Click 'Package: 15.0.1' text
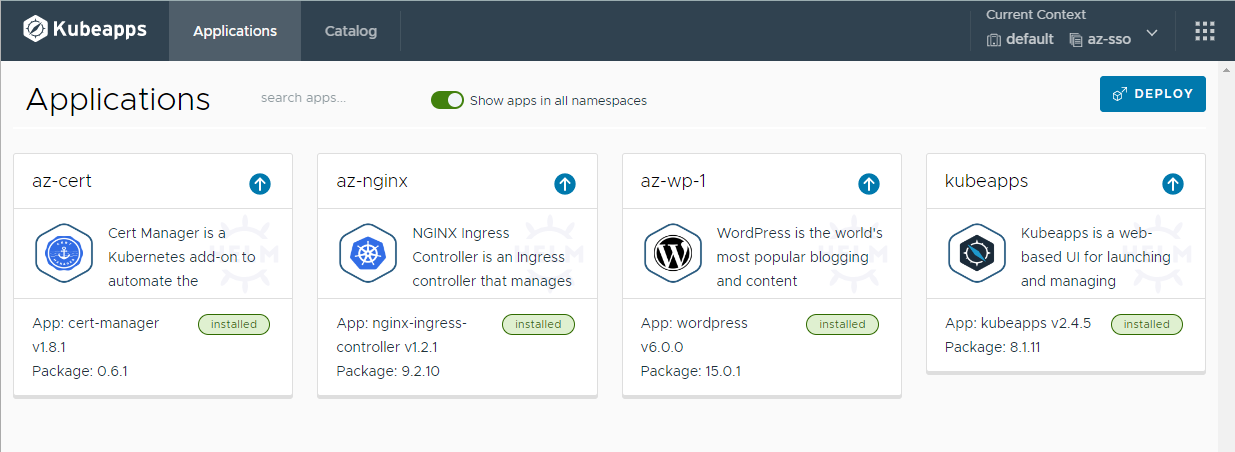 coord(691,371)
